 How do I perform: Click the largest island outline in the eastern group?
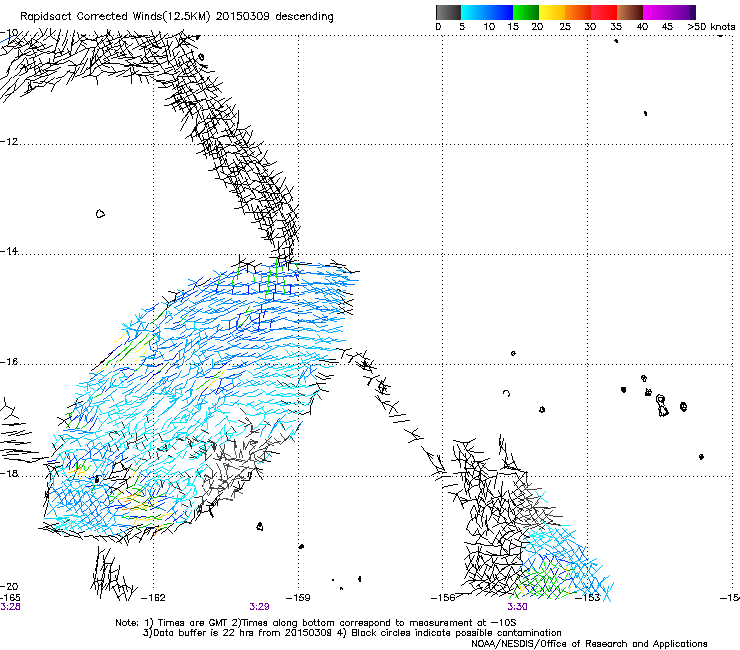coord(662,406)
